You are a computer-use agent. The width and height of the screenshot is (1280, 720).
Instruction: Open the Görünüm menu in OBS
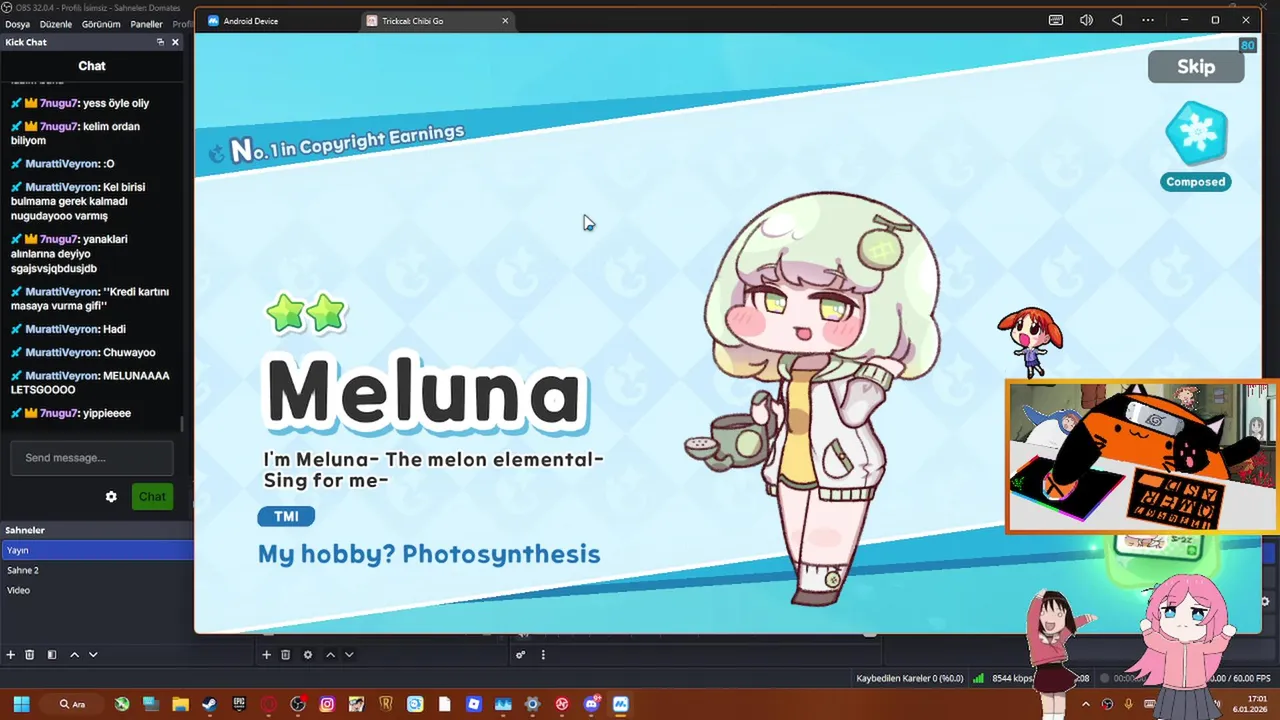[x=101, y=24]
